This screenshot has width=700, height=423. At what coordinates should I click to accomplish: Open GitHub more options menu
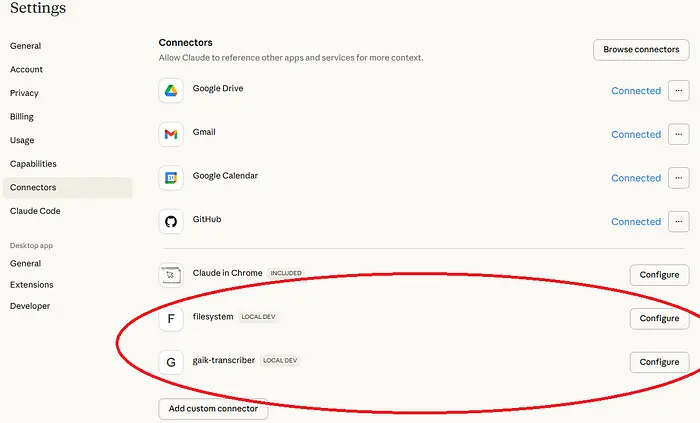(x=679, y=221)
